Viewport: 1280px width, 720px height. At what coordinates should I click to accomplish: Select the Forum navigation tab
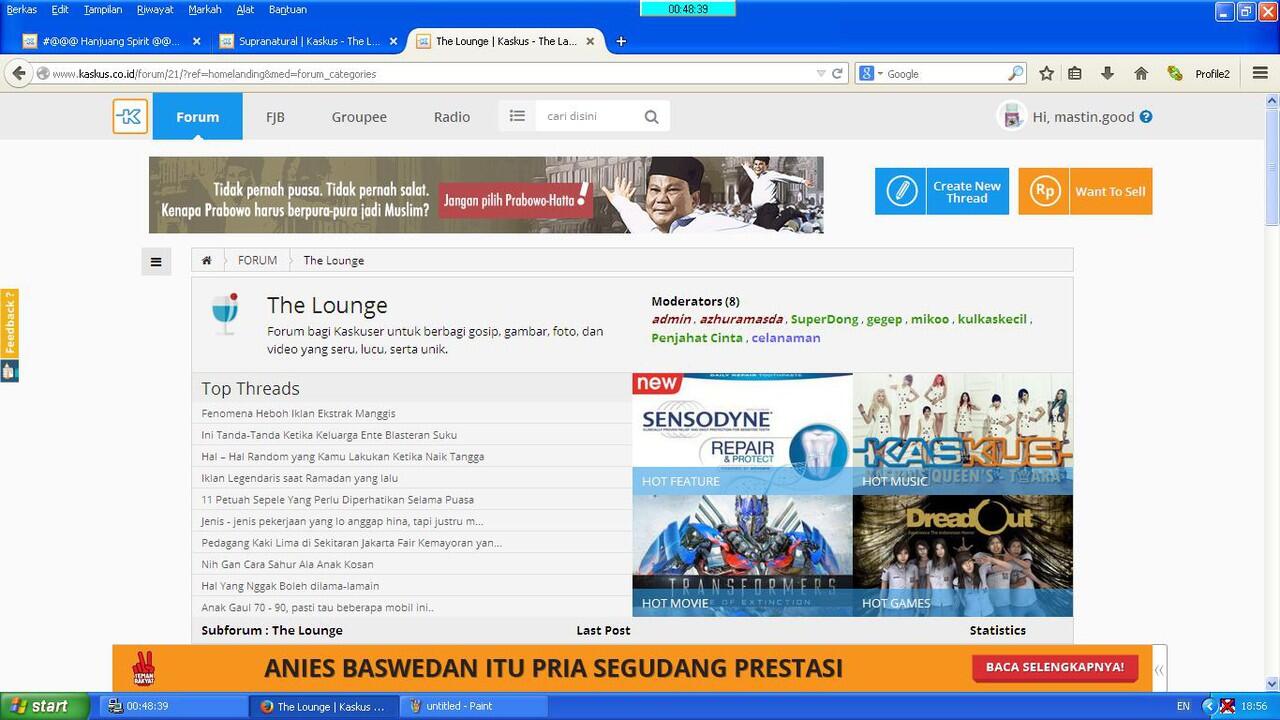pos(197,116)
